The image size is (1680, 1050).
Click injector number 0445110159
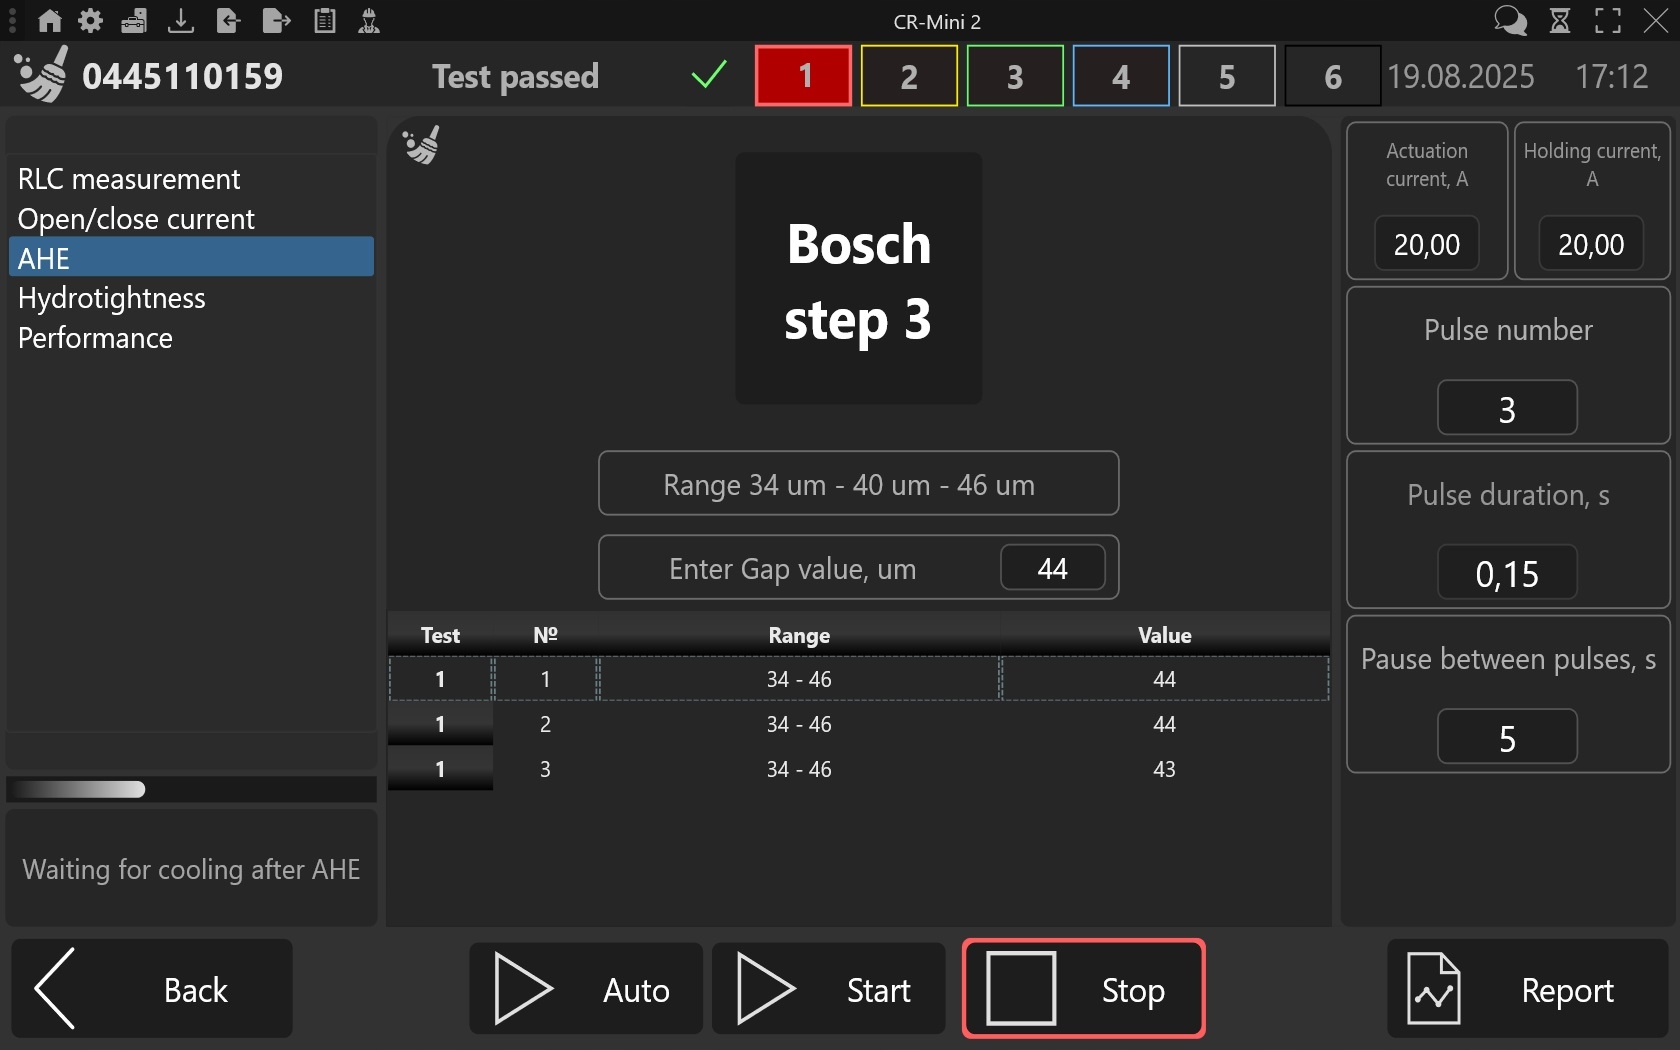point(183,76)
